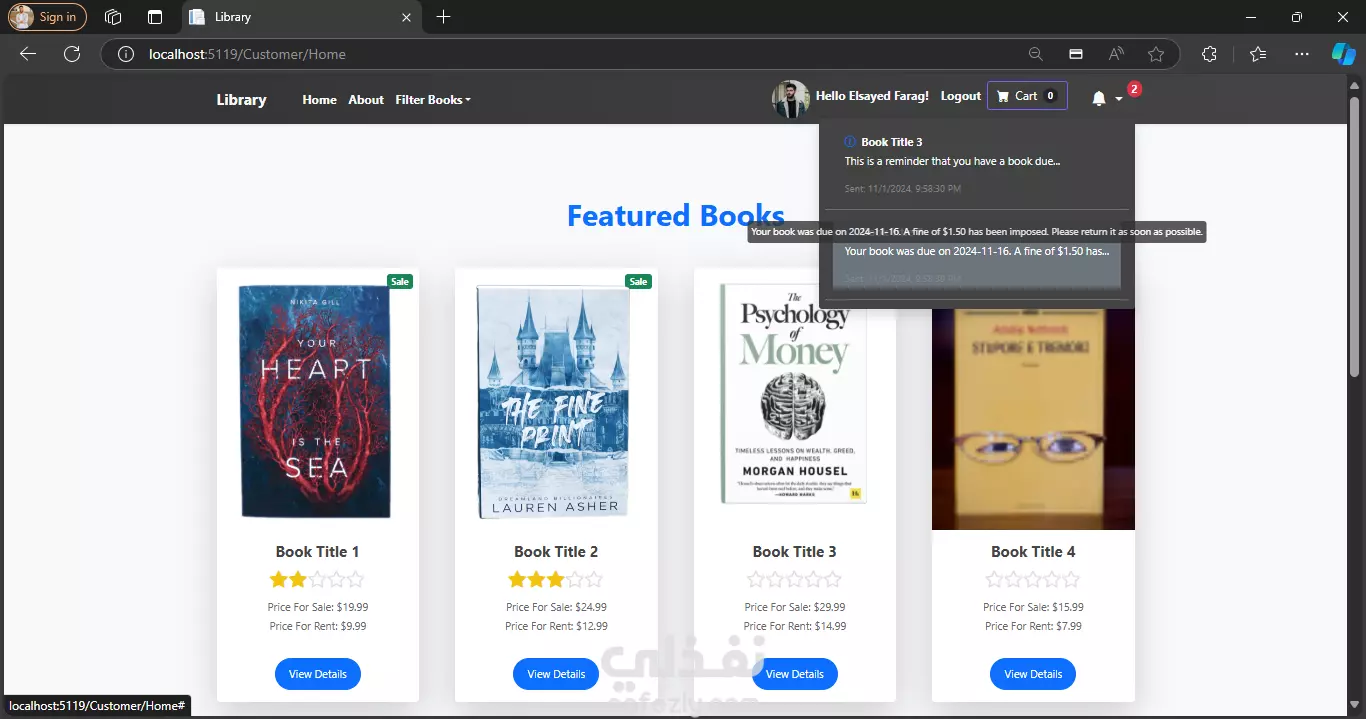The height and width of the screenshot is (719, 1366).
Task: Rate Book Title 4 with fifth star
Action: coord(1072,579)
